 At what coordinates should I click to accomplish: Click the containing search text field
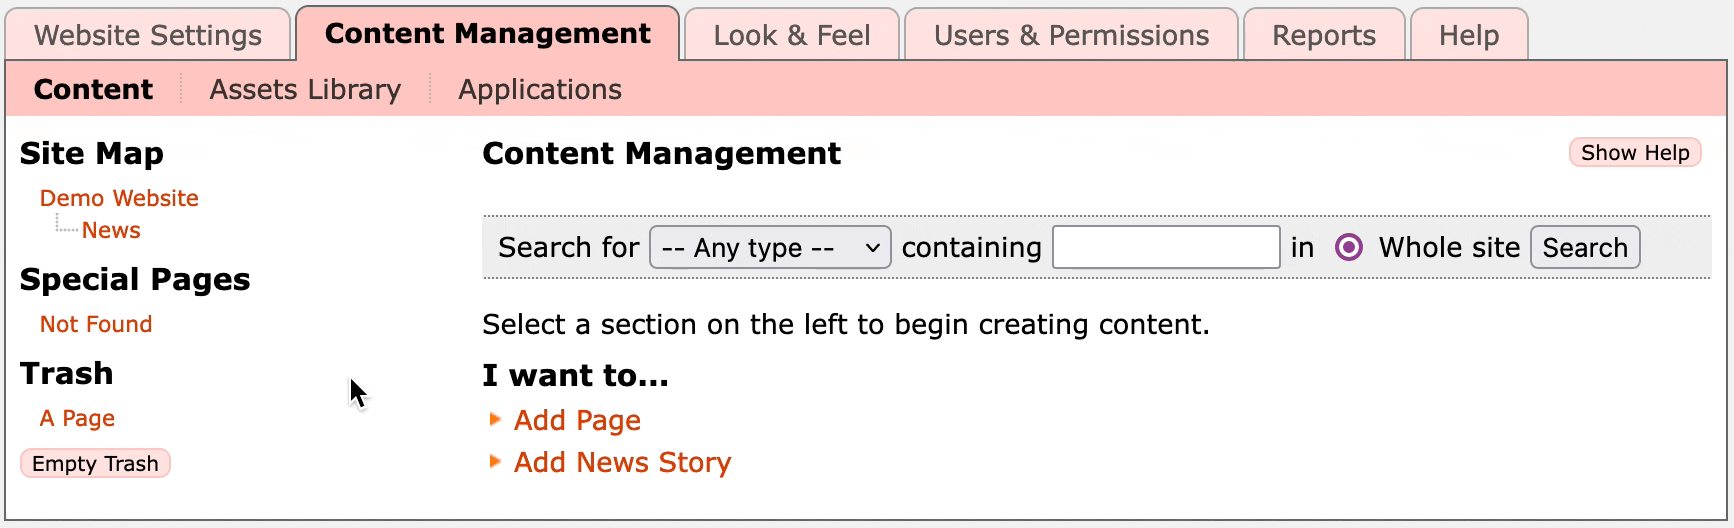click(1166, 247)
